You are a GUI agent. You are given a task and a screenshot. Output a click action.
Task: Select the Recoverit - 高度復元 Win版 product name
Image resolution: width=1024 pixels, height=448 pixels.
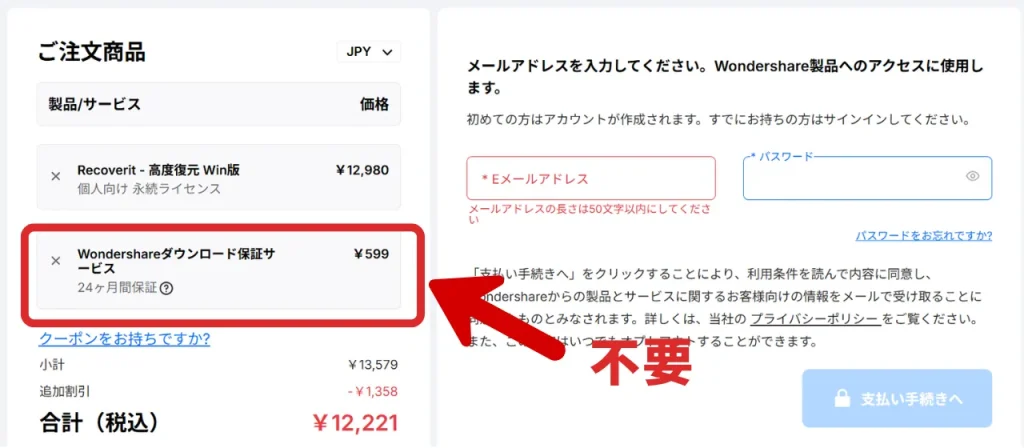[x=158, y=170]
